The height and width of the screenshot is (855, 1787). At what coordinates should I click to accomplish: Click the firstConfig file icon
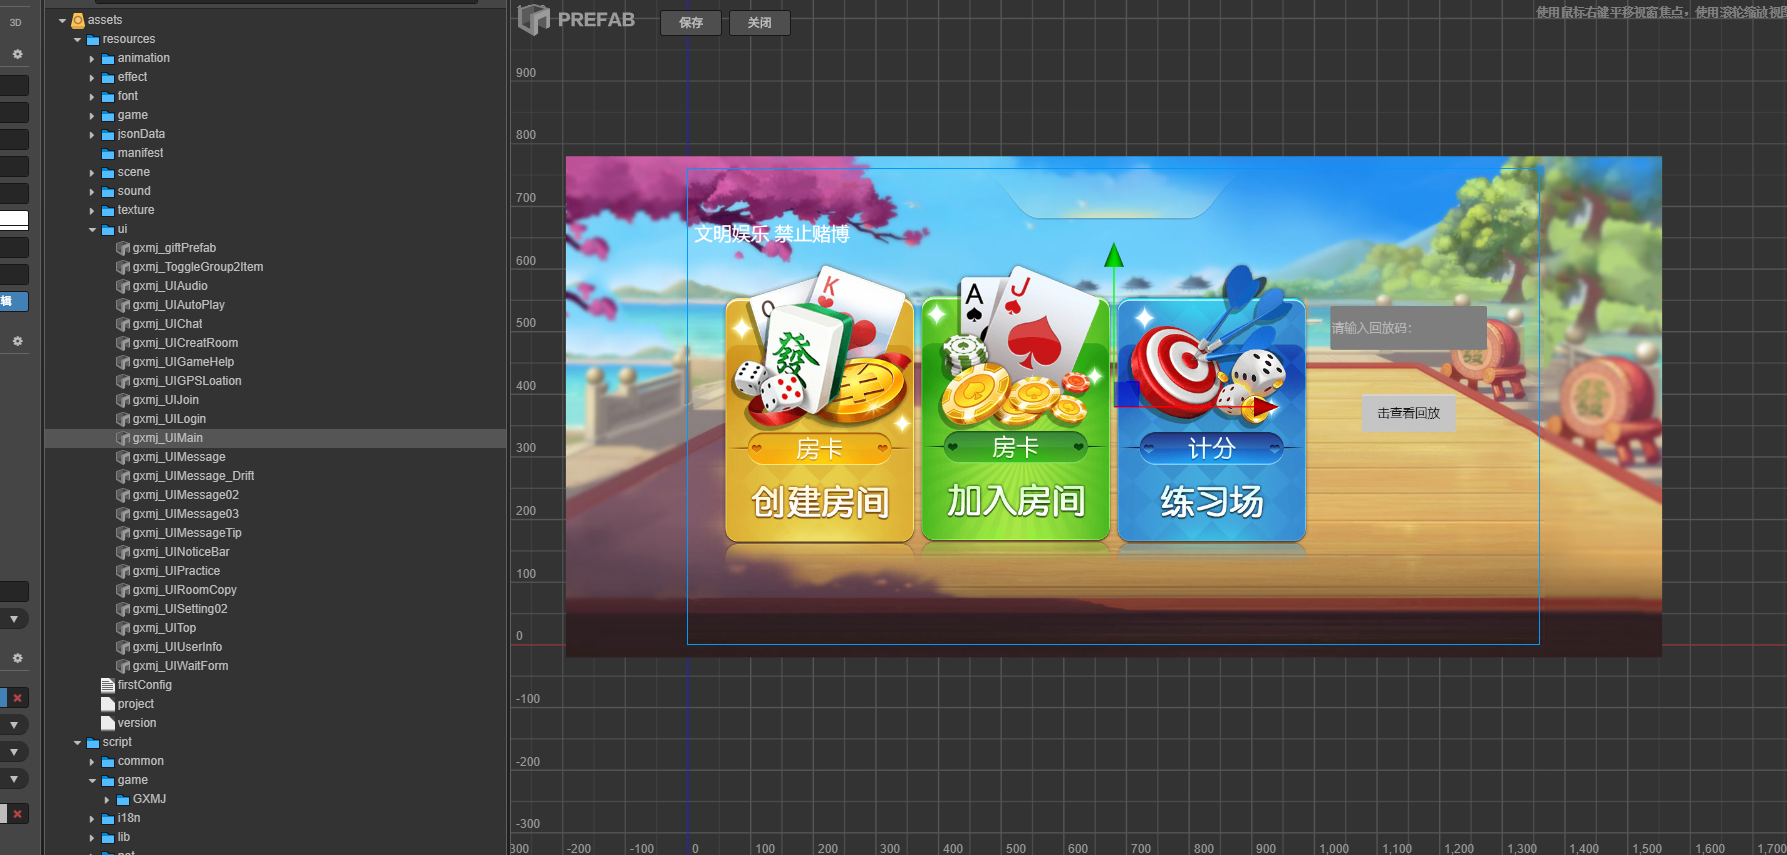tap(108, 685)
